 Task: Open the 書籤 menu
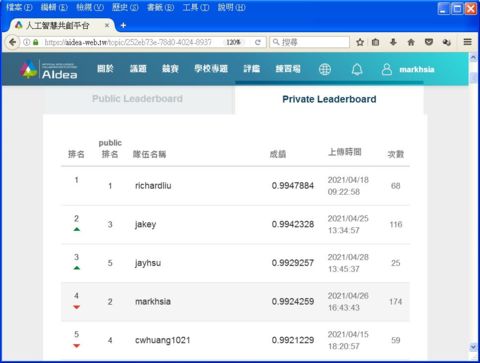(161, 7)
